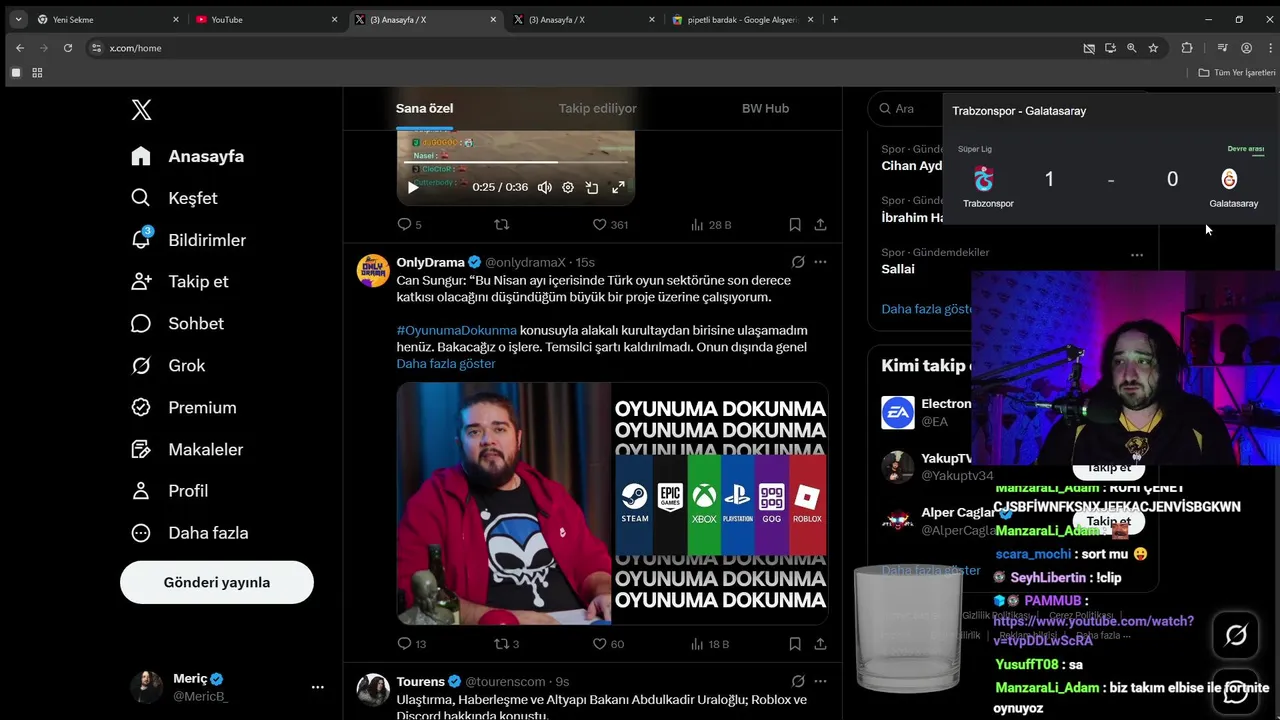
Task: Click #OyunumaDokunma hashtag
Action: (x=456, y=330)
